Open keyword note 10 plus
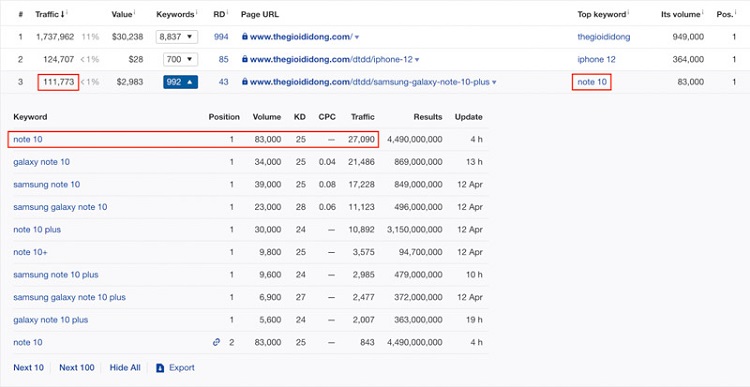 [x=37, y=230]
